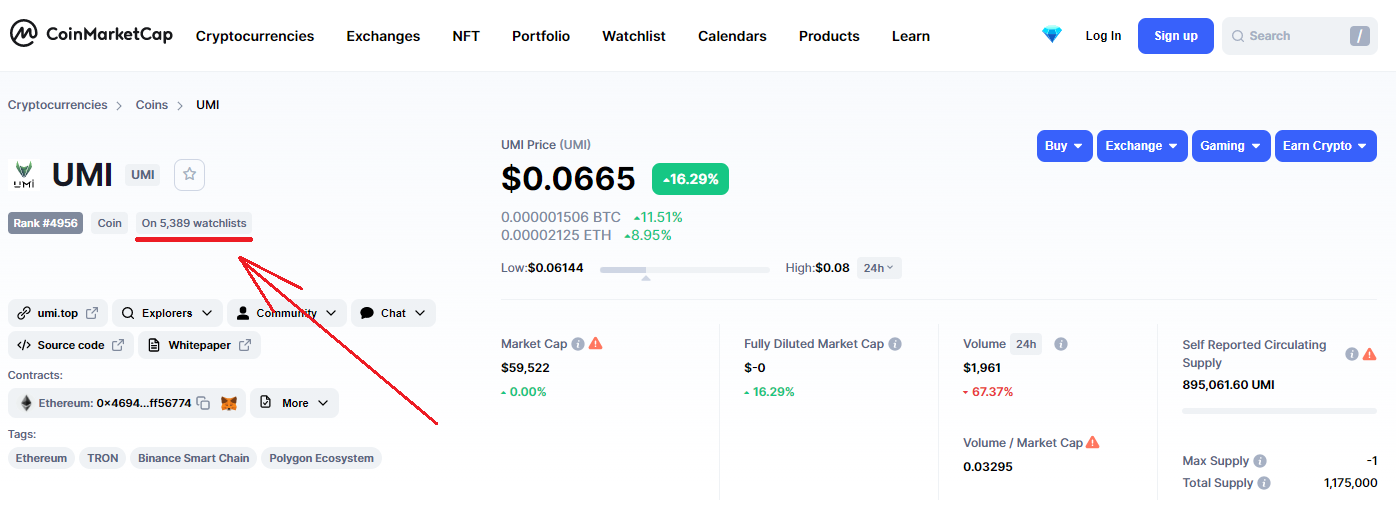
Task: Click the Coin type badge
Action: click(110, 223)
